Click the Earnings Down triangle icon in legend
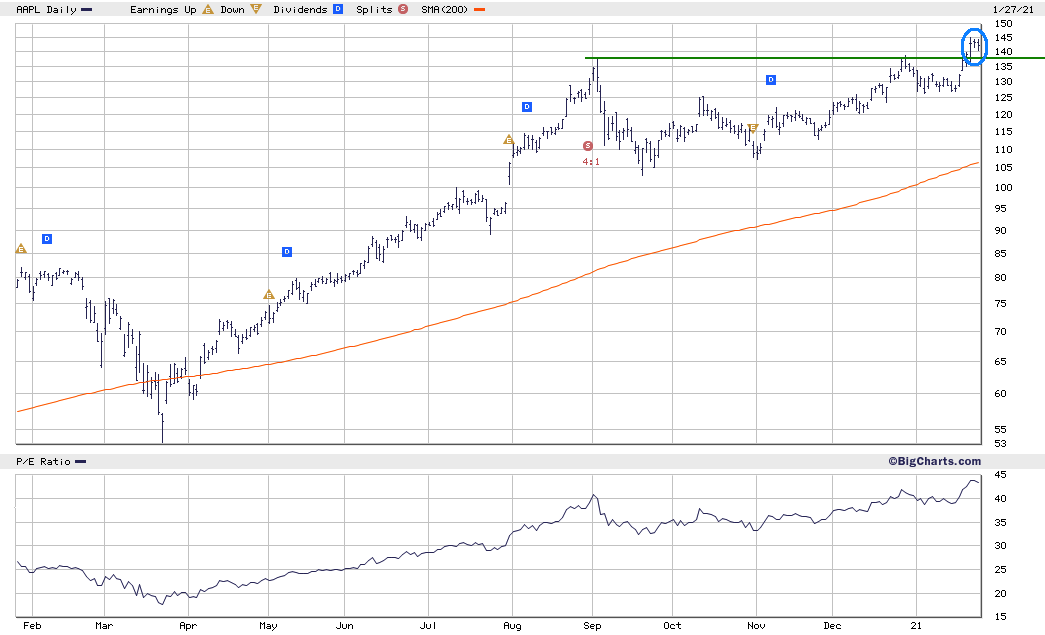 click(256, 9)
